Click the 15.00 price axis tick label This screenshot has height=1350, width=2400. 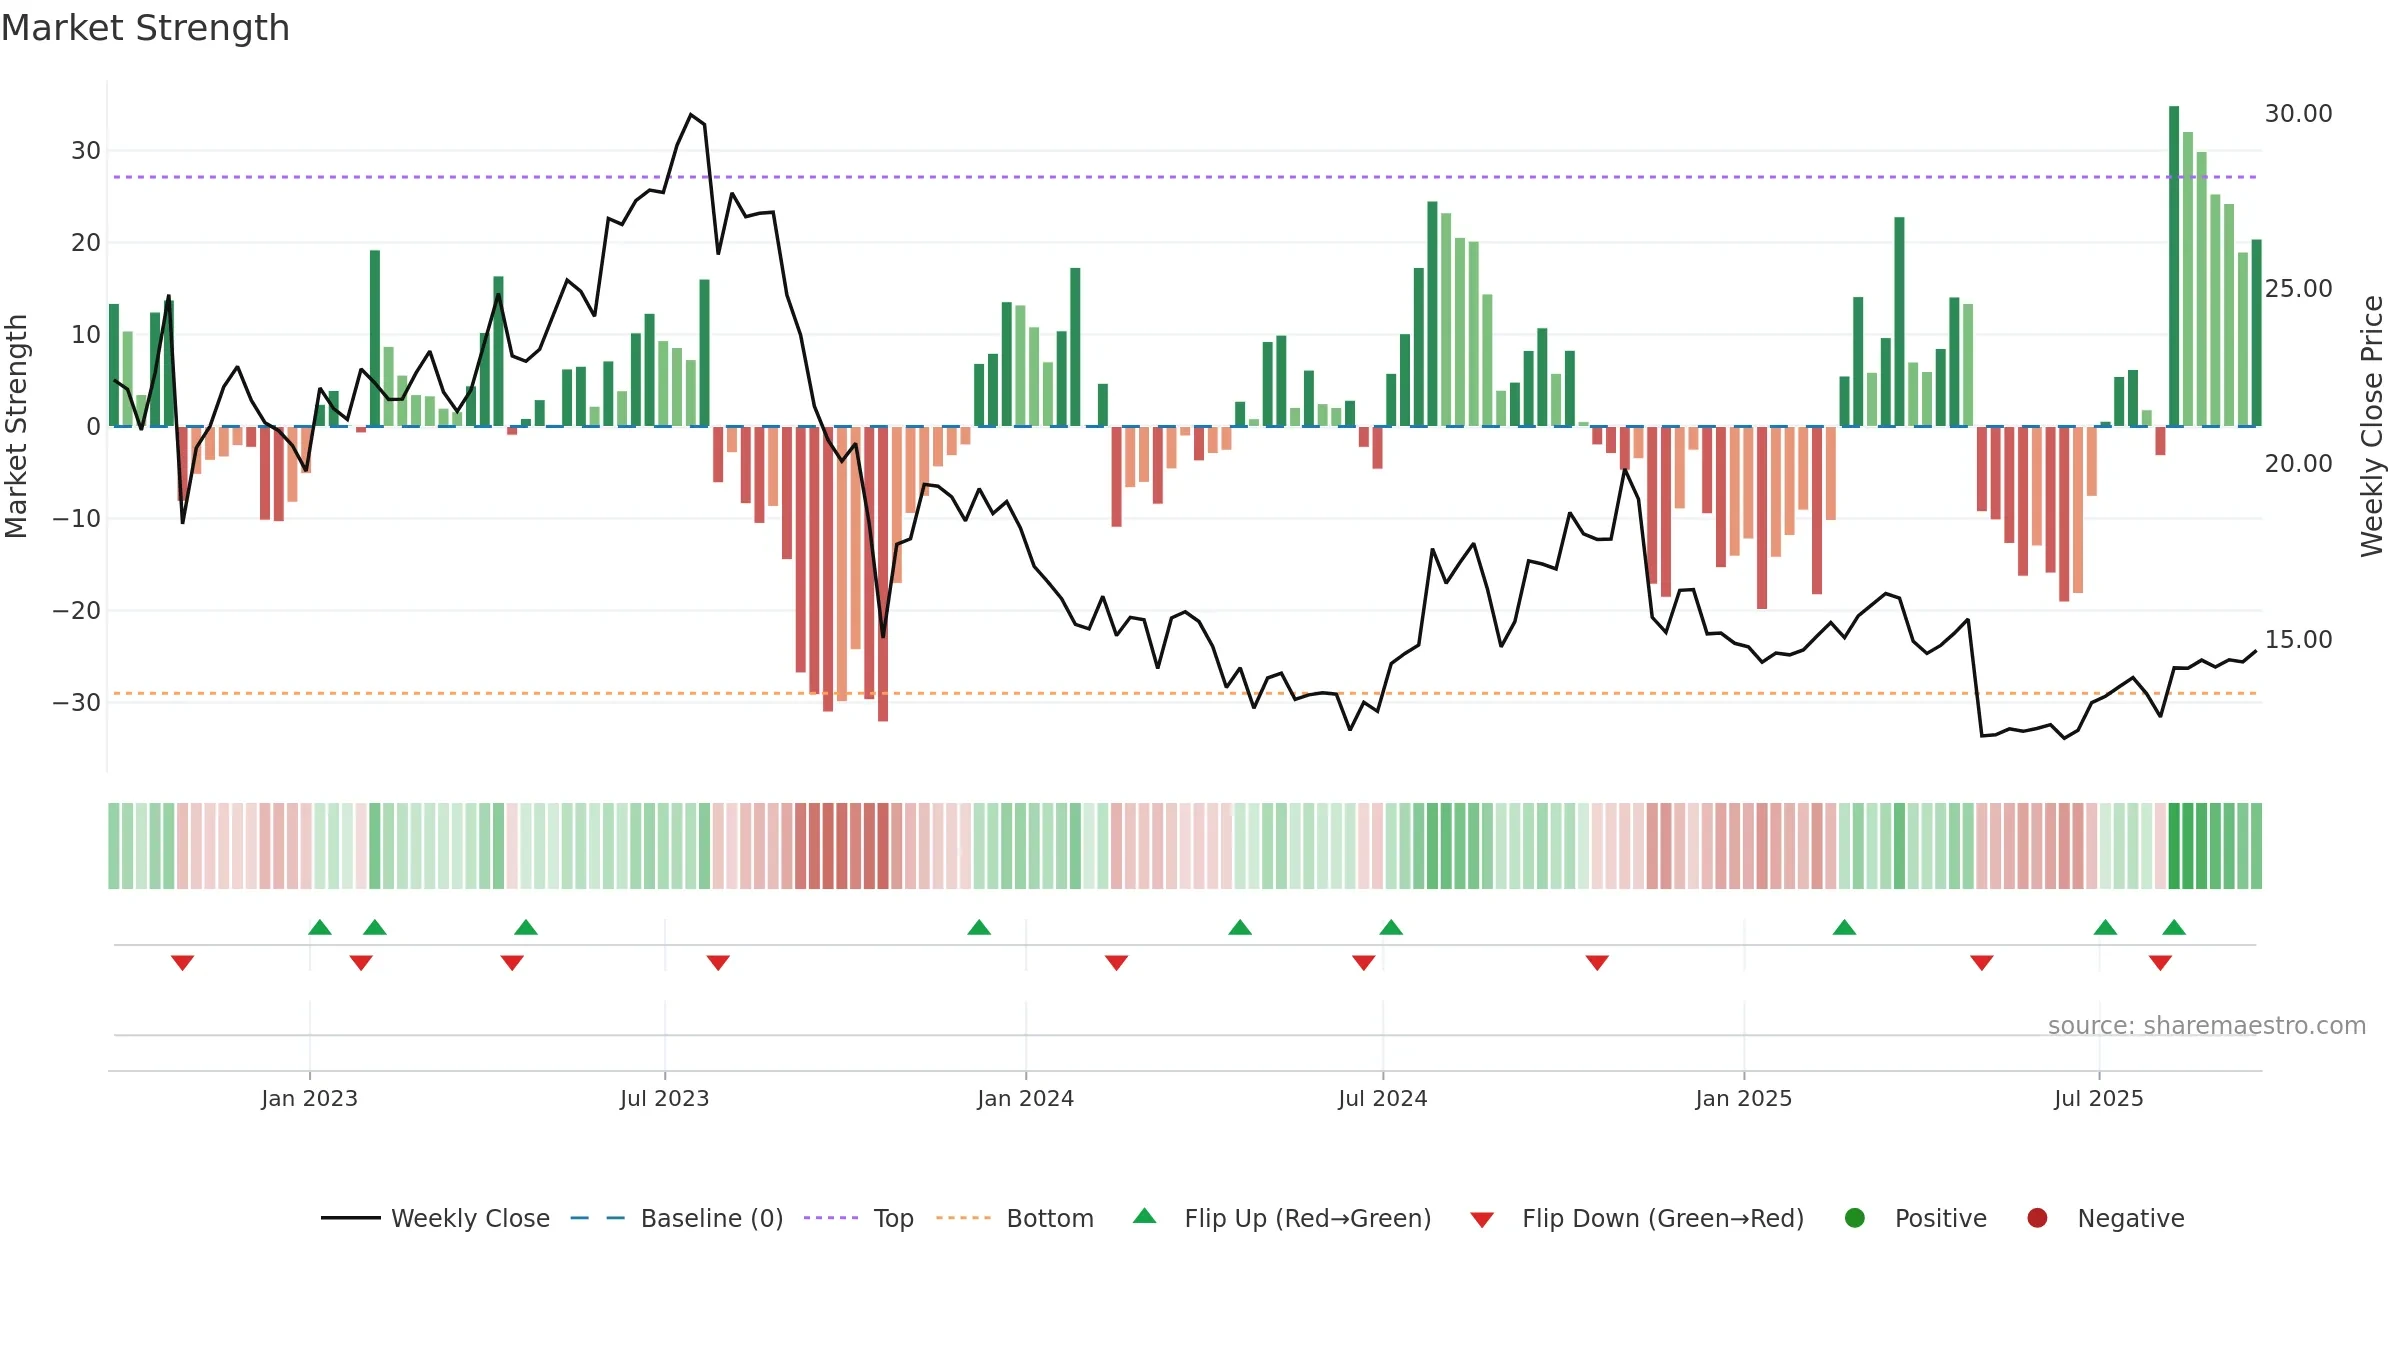[x=2298, y=640]
